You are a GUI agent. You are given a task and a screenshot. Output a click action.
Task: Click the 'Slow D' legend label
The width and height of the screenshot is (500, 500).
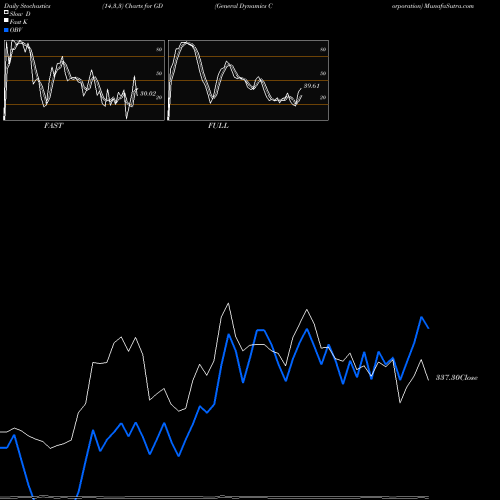click(x=20, y=14)
